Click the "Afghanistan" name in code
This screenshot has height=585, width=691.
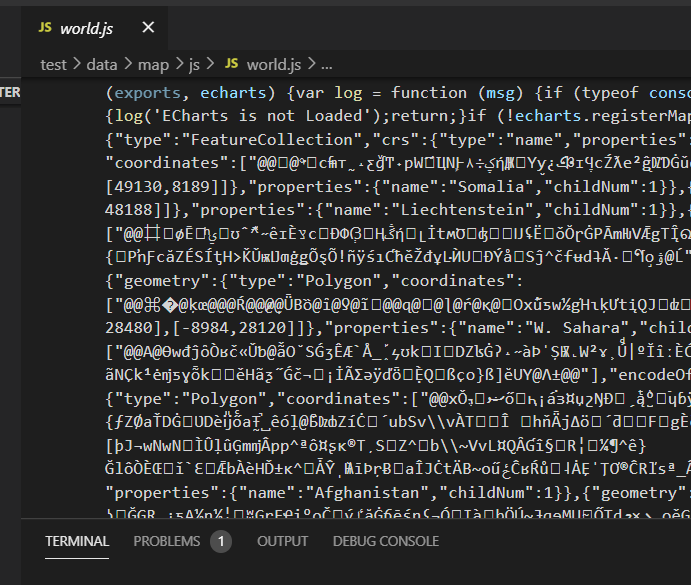coord(367,492)
